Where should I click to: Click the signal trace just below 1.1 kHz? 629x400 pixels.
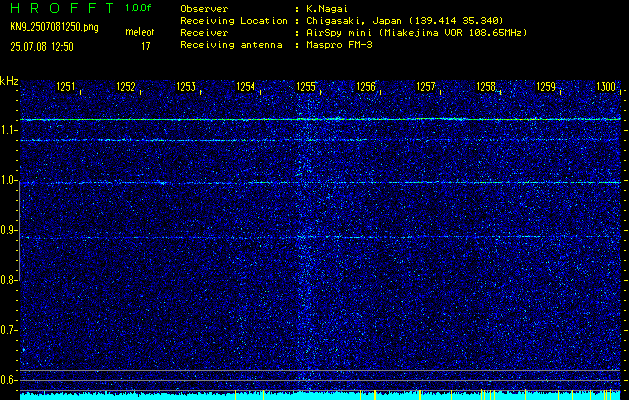point(320,140)
